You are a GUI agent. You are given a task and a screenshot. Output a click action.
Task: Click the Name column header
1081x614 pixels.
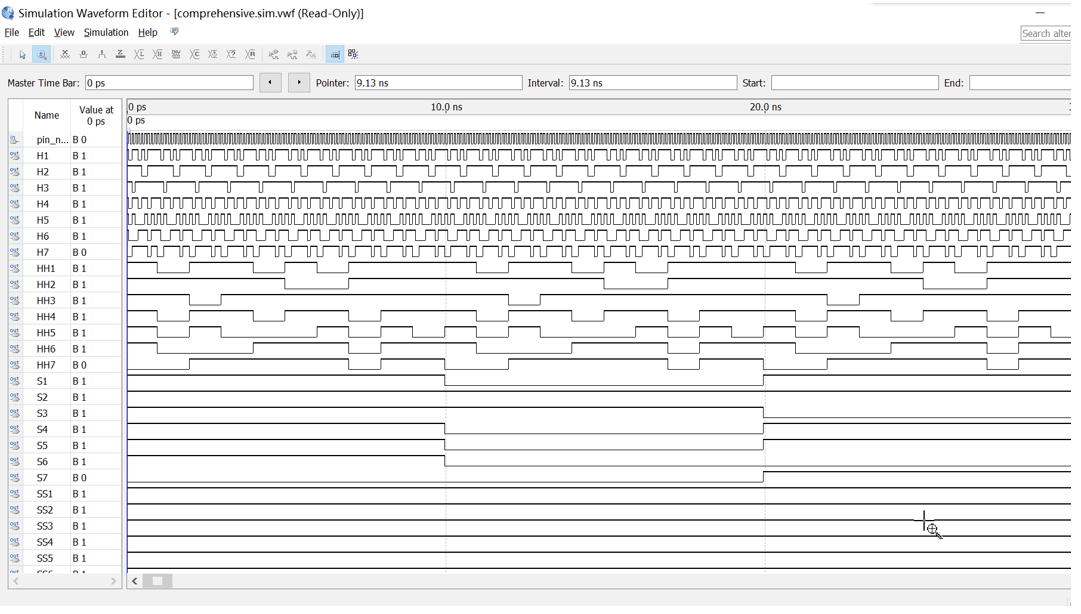[47, 116]
